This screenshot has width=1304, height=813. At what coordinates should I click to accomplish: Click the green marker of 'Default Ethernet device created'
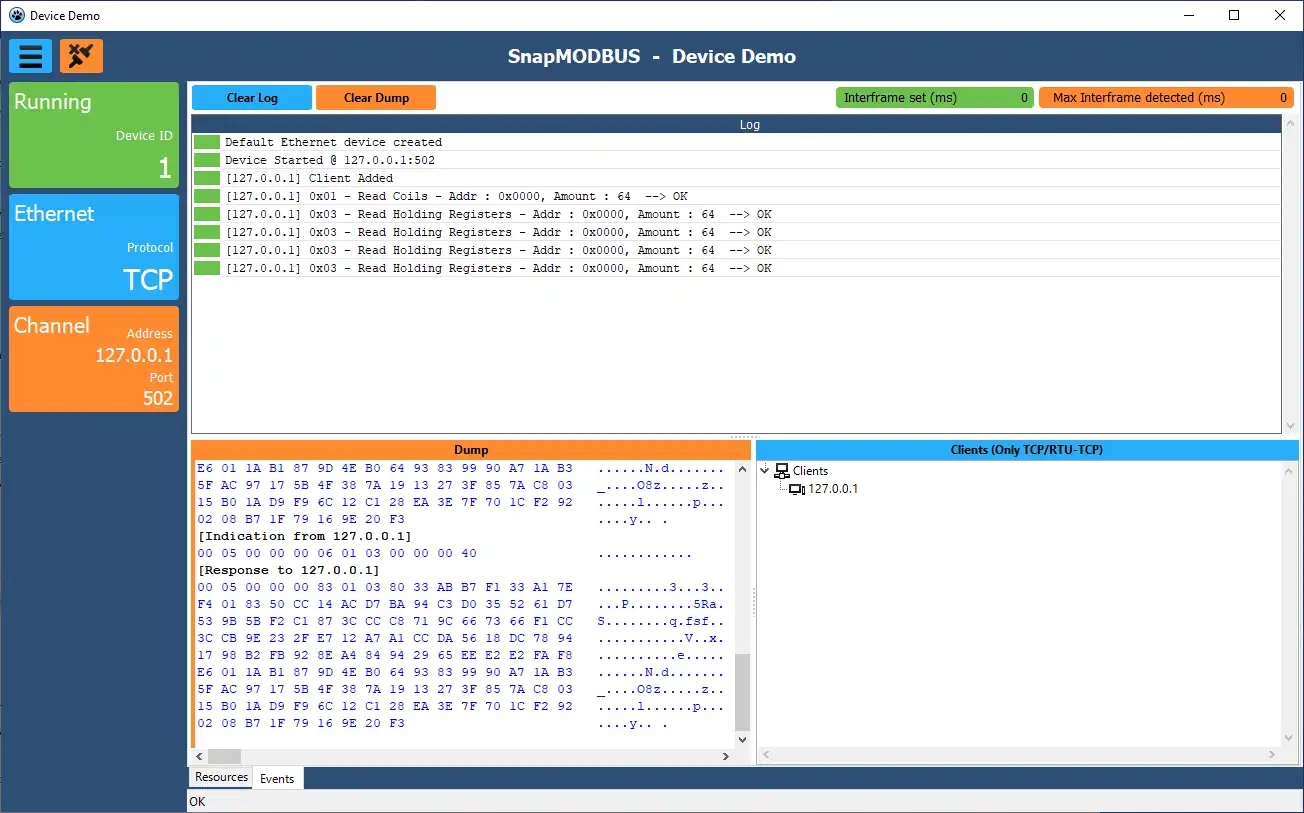207,142
